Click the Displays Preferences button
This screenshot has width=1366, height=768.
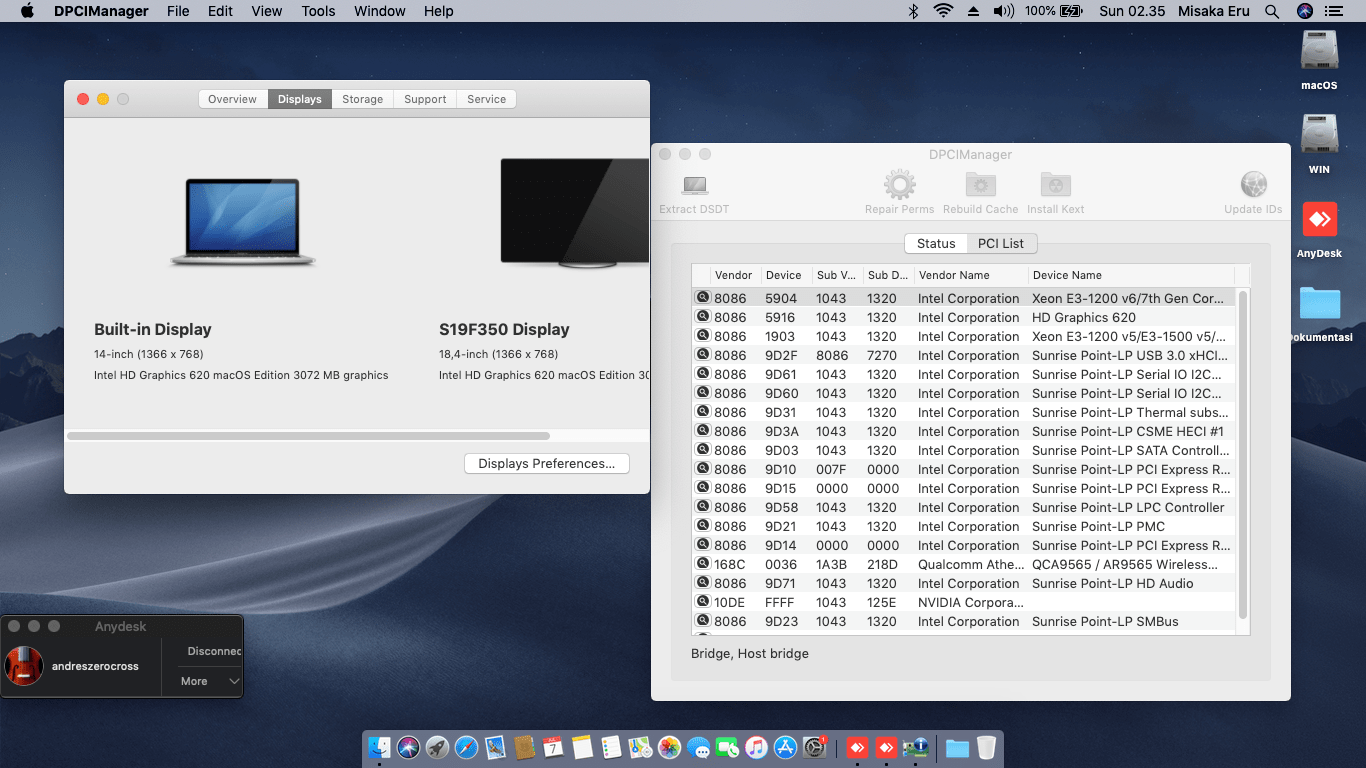[x=546, y=463]
